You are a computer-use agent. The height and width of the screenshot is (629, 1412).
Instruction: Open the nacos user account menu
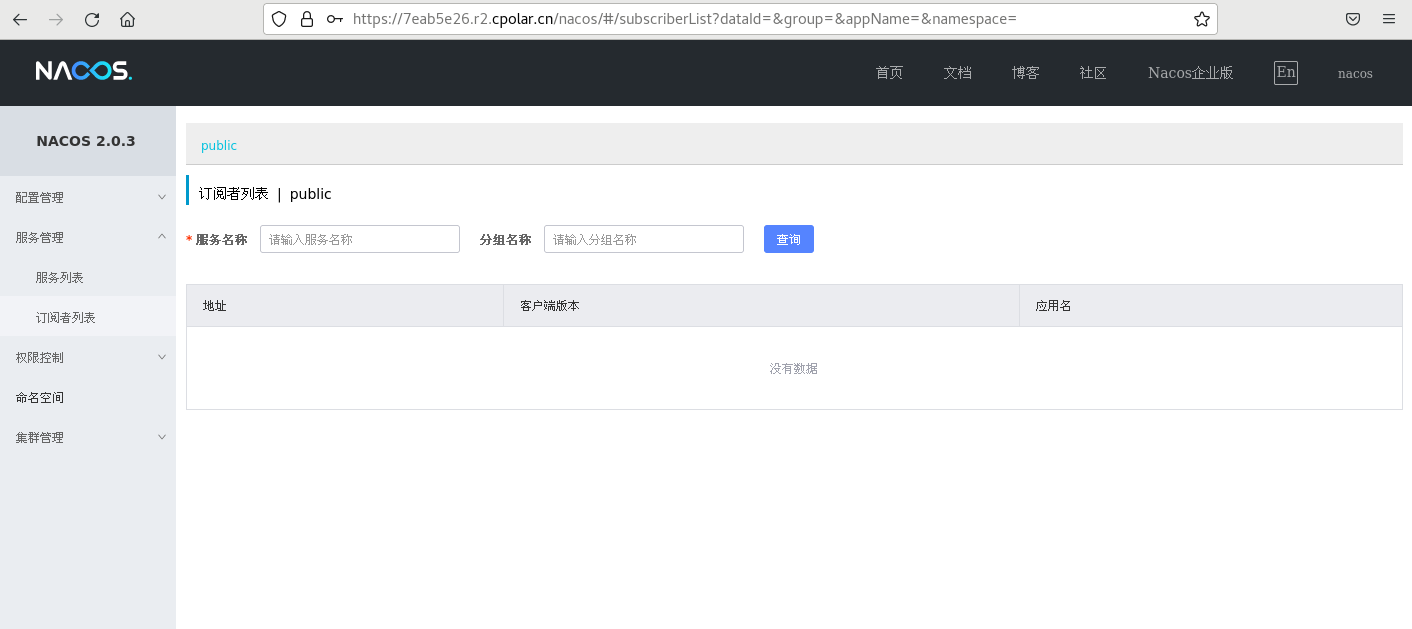pos(1355,73)
